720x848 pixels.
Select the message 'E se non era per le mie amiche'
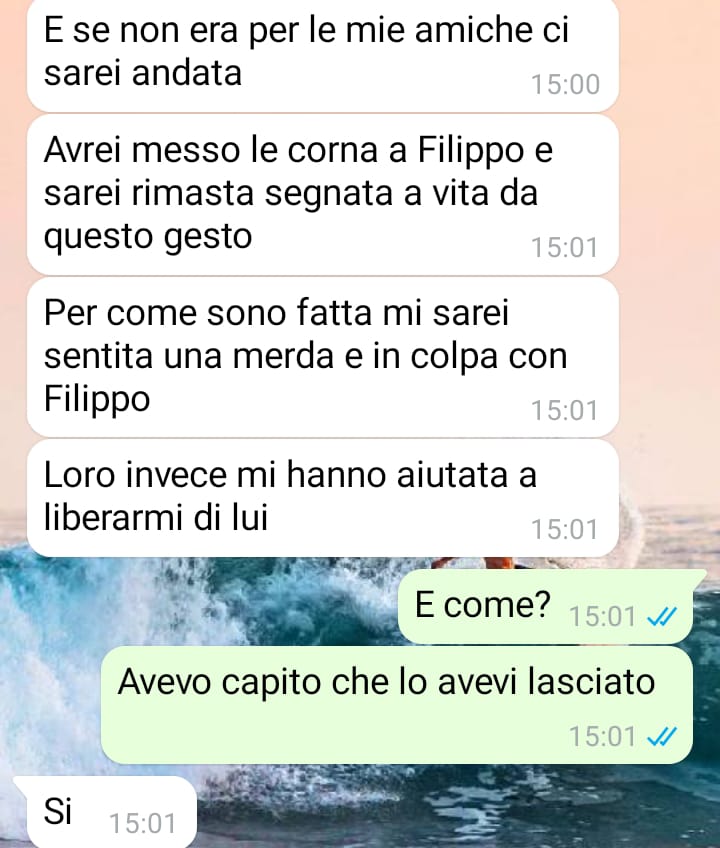[322, 55]
